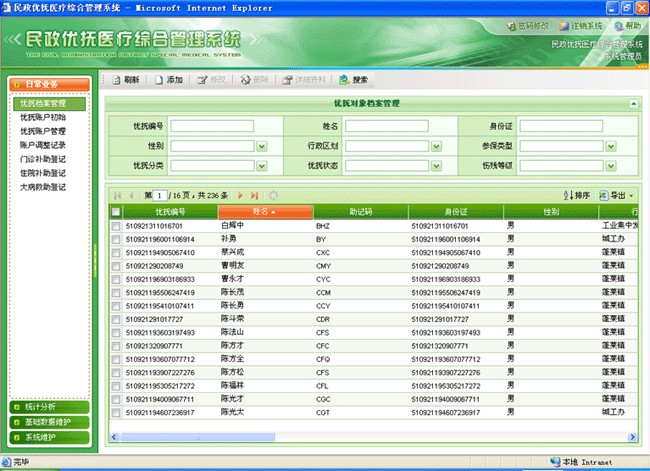Click the 导出 export icon

604,195
